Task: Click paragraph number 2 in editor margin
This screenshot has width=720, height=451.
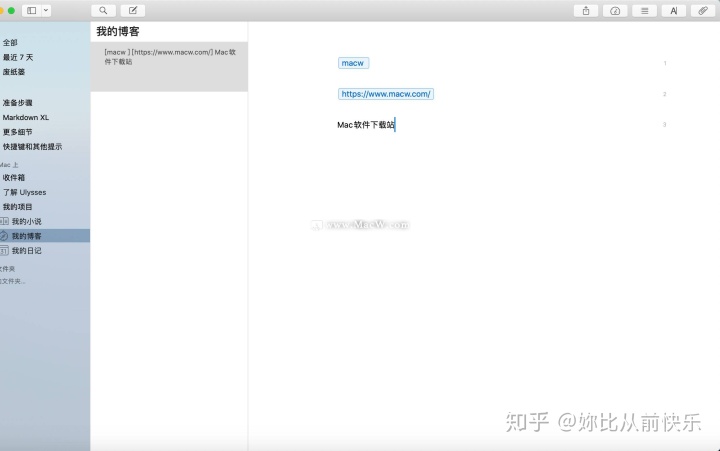Action: pyautogui.click(x=664, y=94)
